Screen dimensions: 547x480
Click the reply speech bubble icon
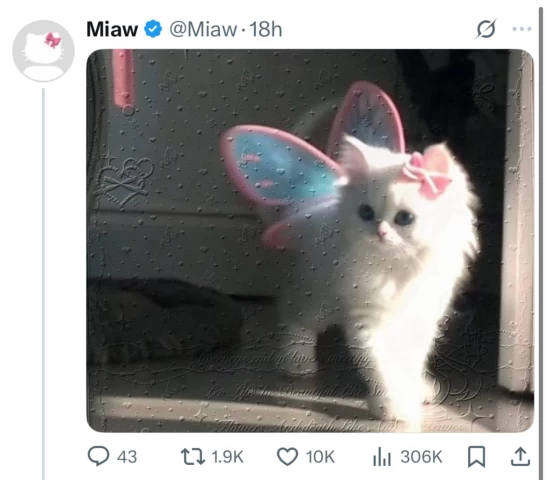[98, 456]
